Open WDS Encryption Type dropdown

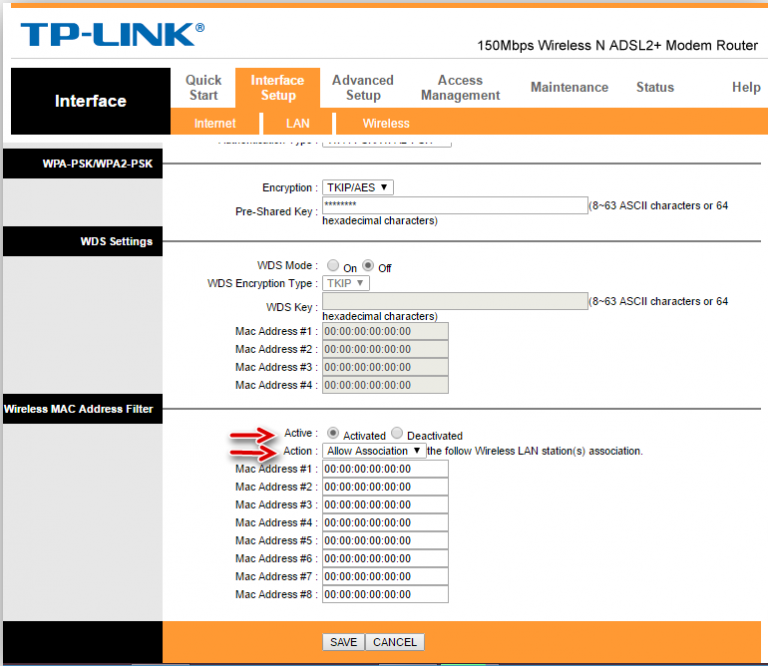pyautogui.click(x=346, y=283)
